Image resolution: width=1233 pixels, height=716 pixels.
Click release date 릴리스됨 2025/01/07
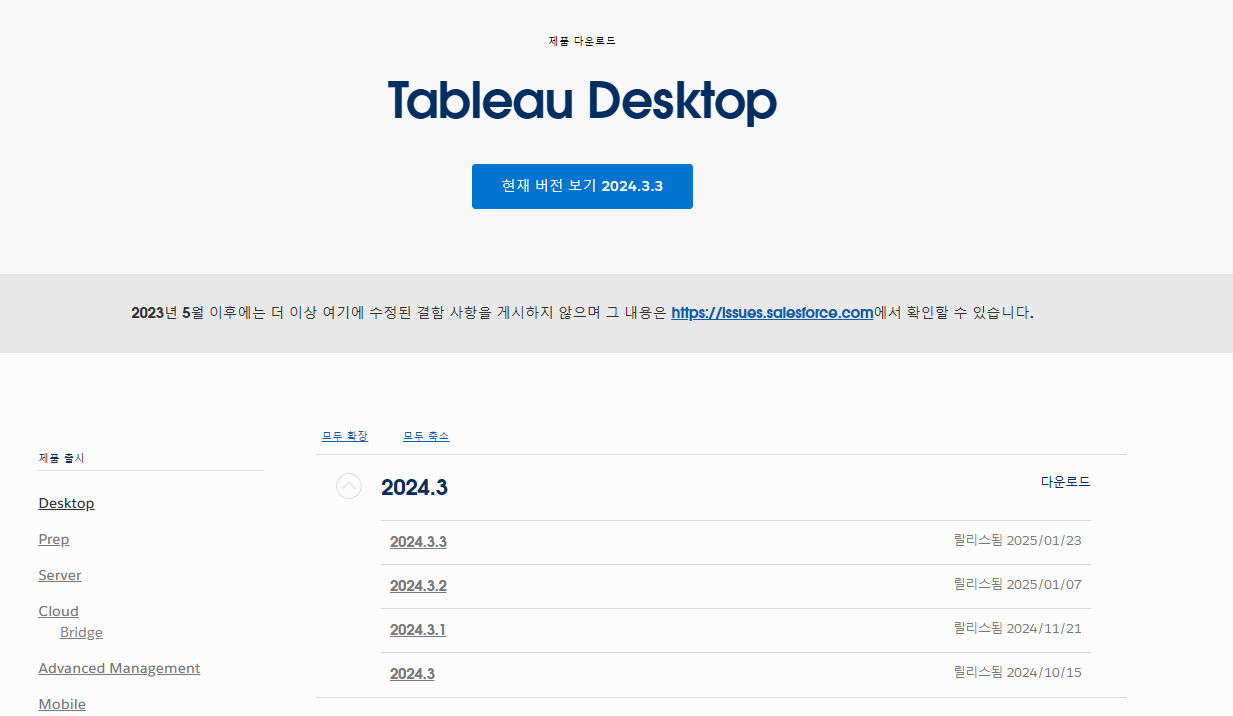point(1017,585)
